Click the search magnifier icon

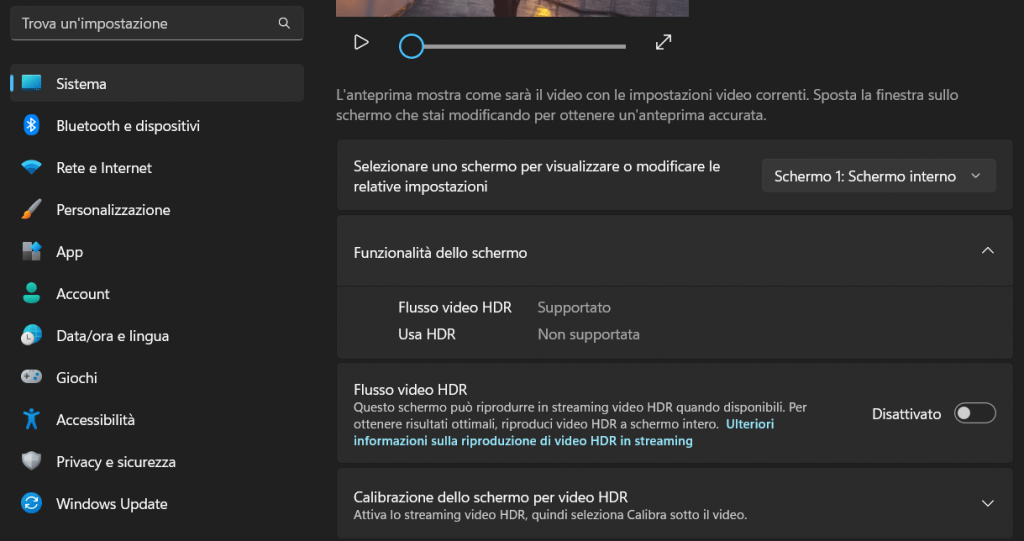(284, 23)
